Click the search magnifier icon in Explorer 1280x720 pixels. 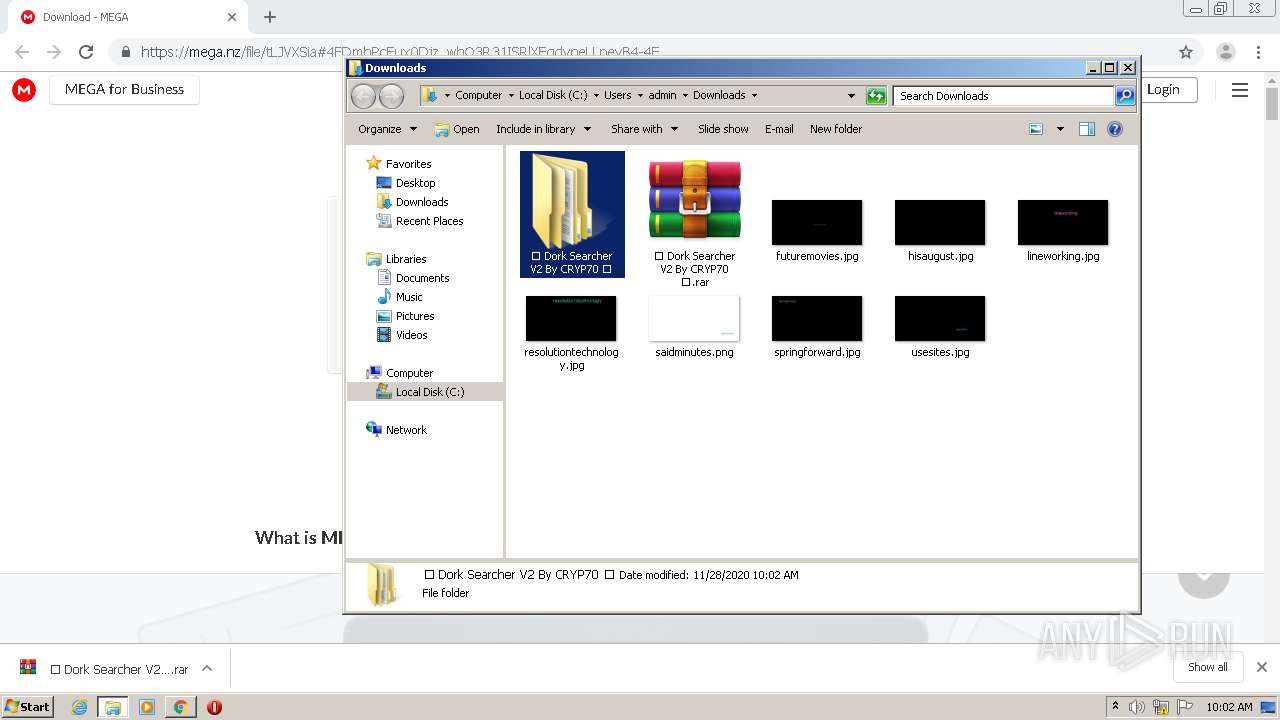(x=1125, y=96)
